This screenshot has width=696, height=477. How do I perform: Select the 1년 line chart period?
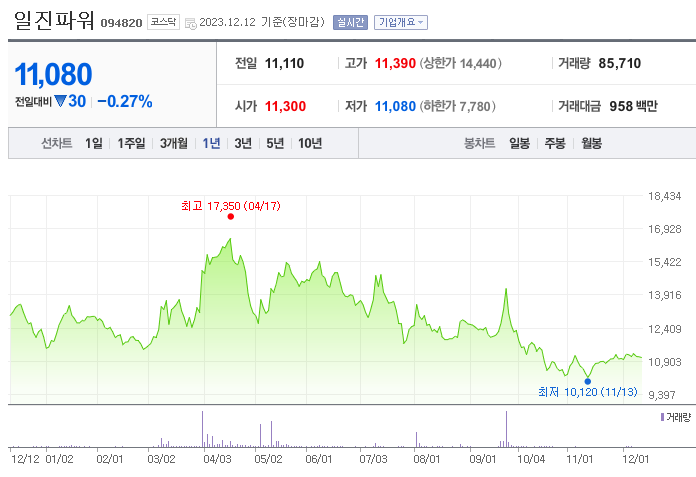[211, 143]
